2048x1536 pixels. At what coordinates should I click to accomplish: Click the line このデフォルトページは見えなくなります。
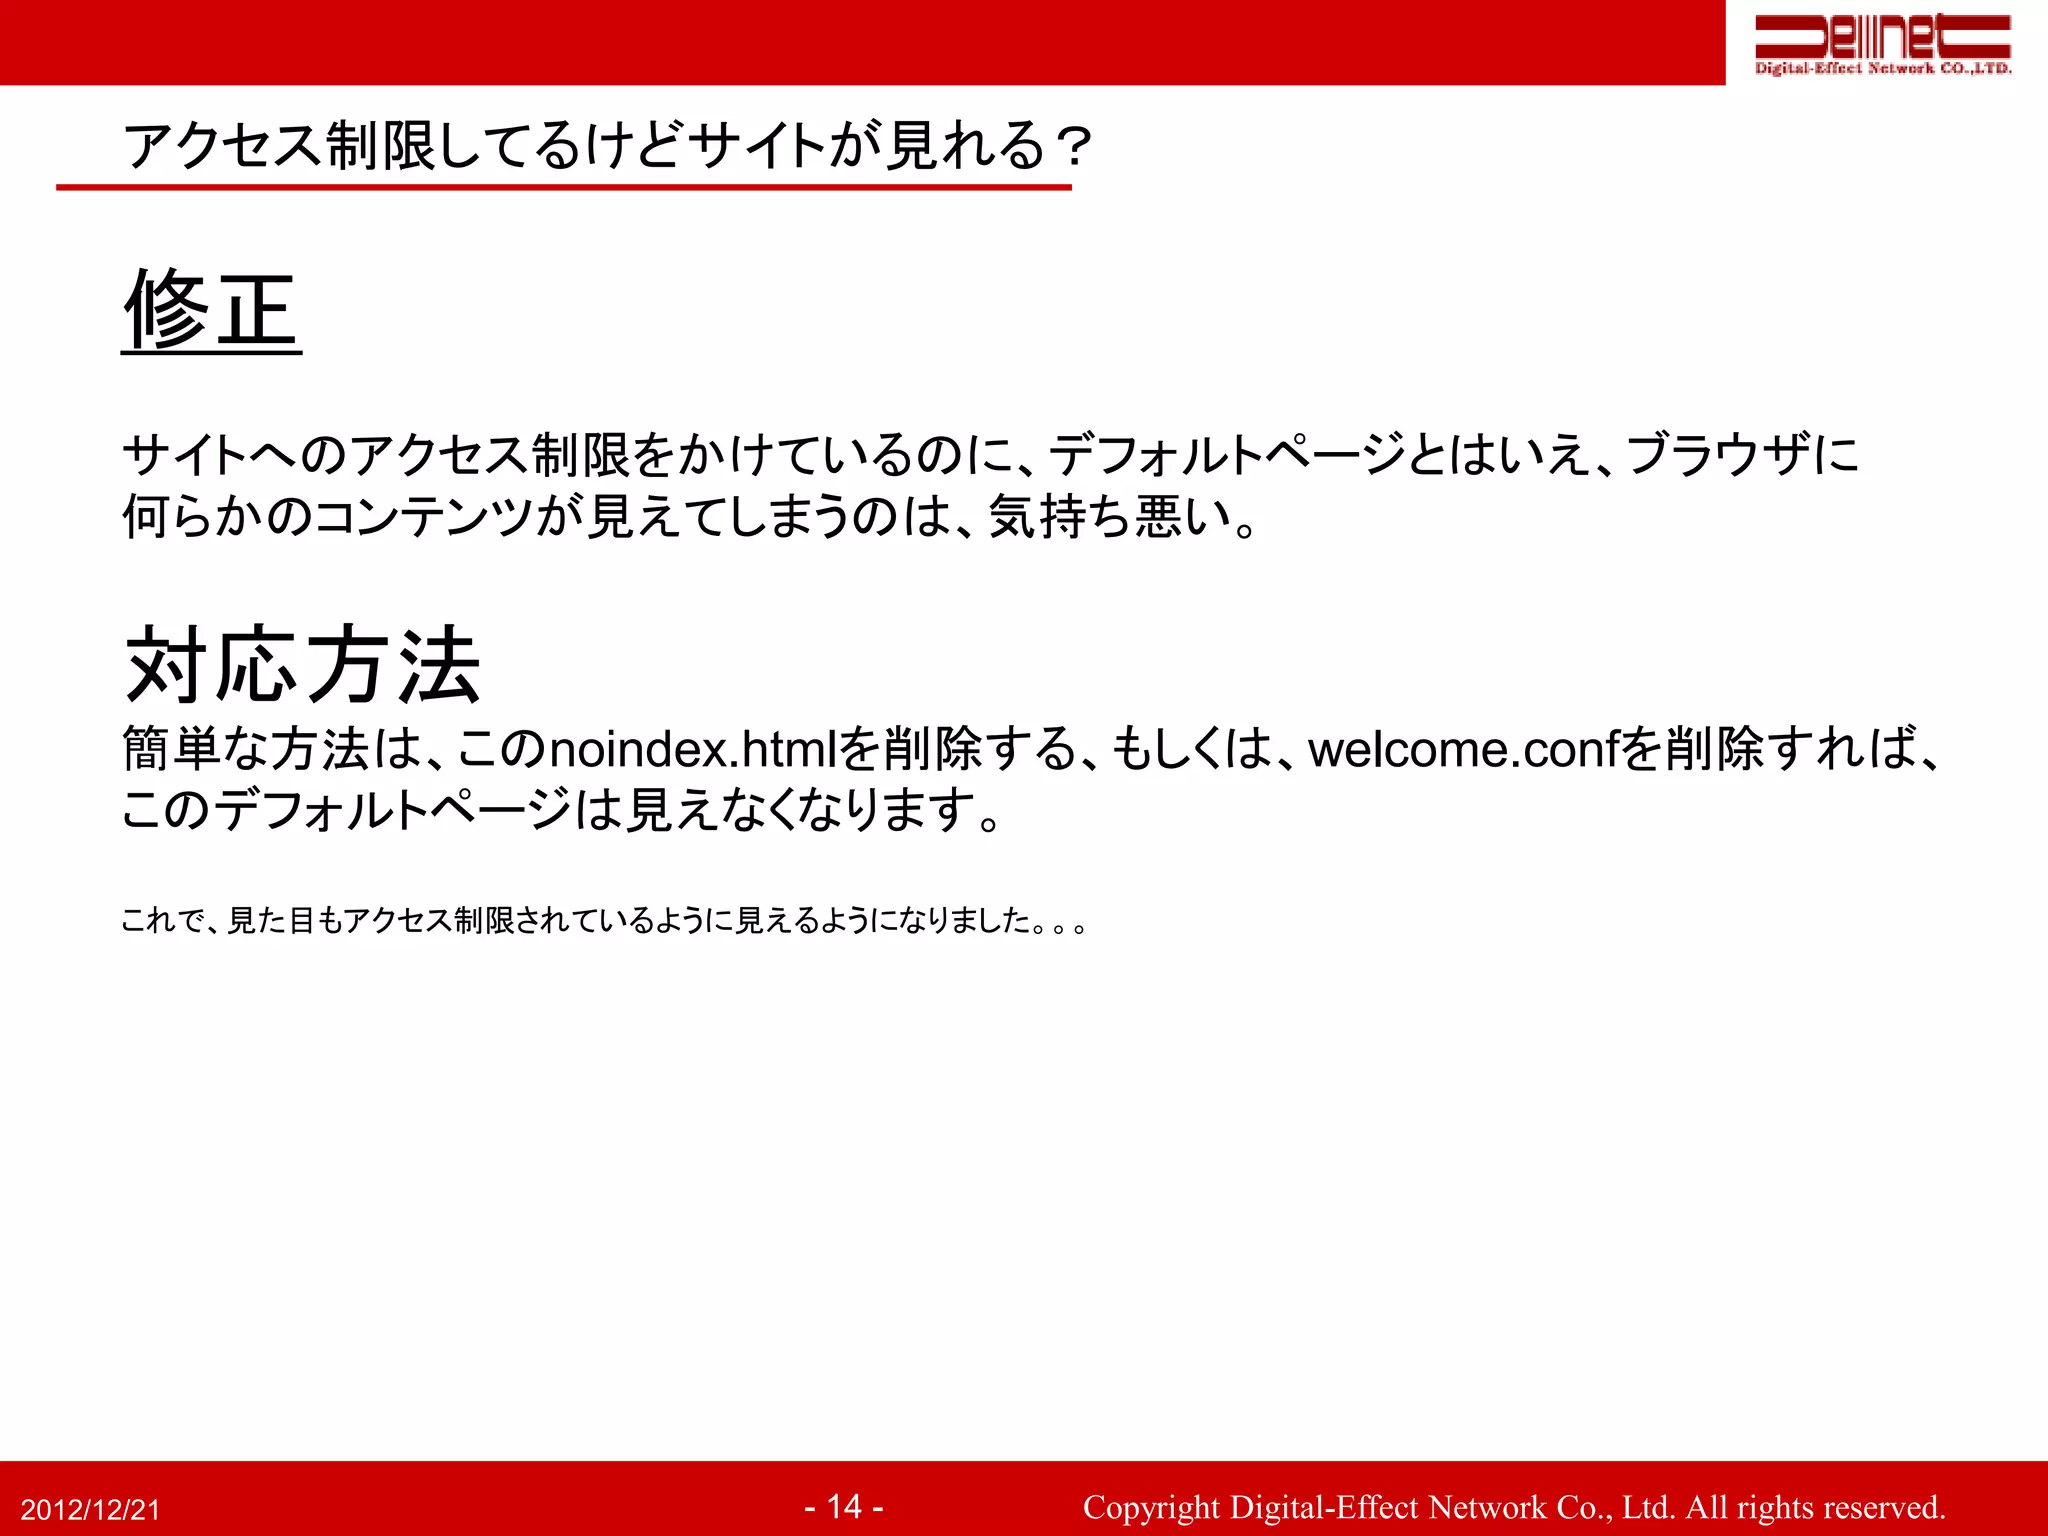point(561,809)
